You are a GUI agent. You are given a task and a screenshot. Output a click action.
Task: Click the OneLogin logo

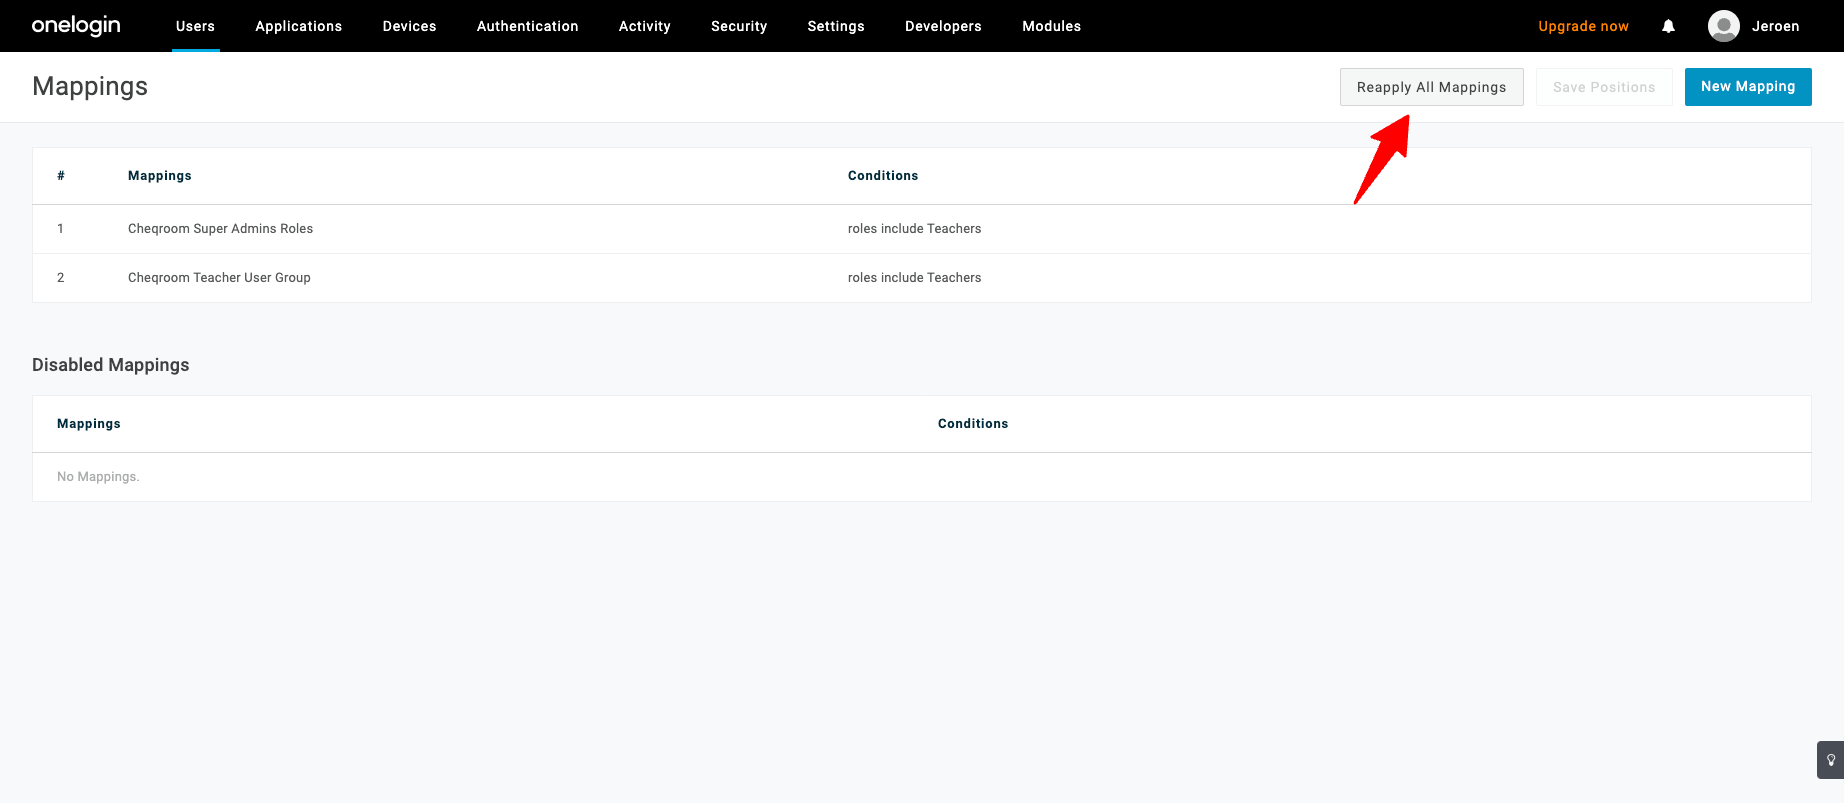[x=76, y=26]
